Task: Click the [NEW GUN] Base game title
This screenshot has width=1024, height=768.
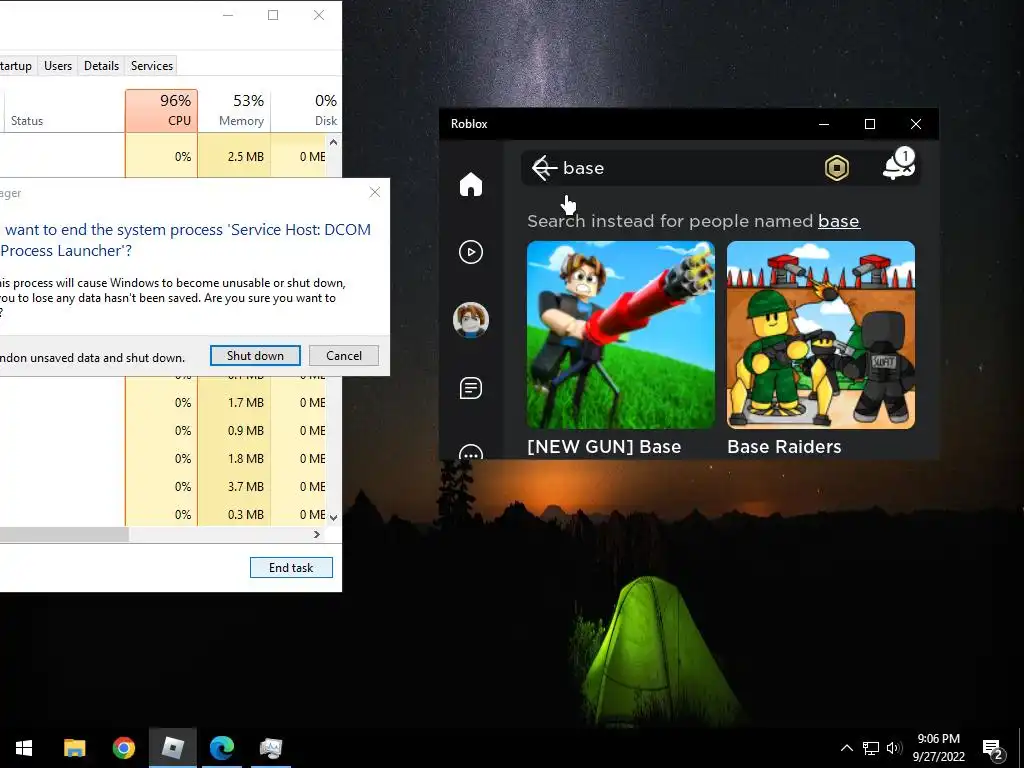Action: tap(603, 447)
